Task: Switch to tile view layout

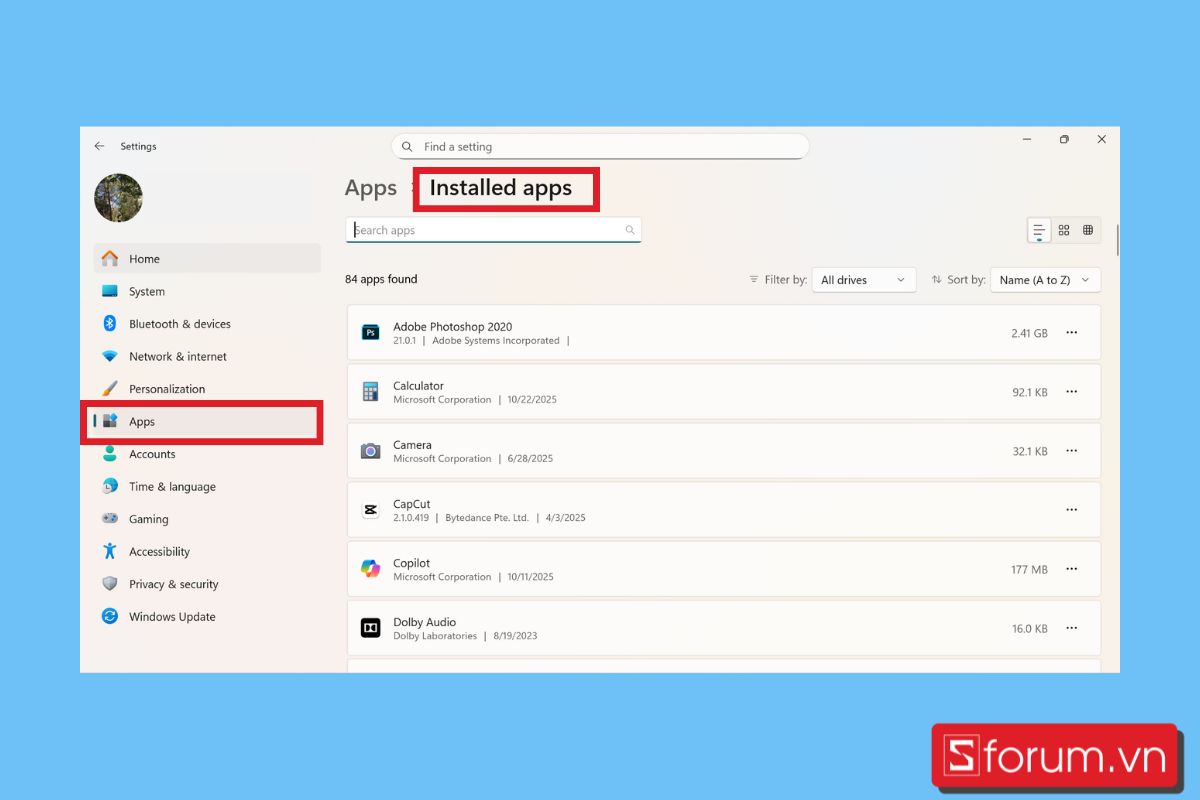Action: coord(1088,230)
